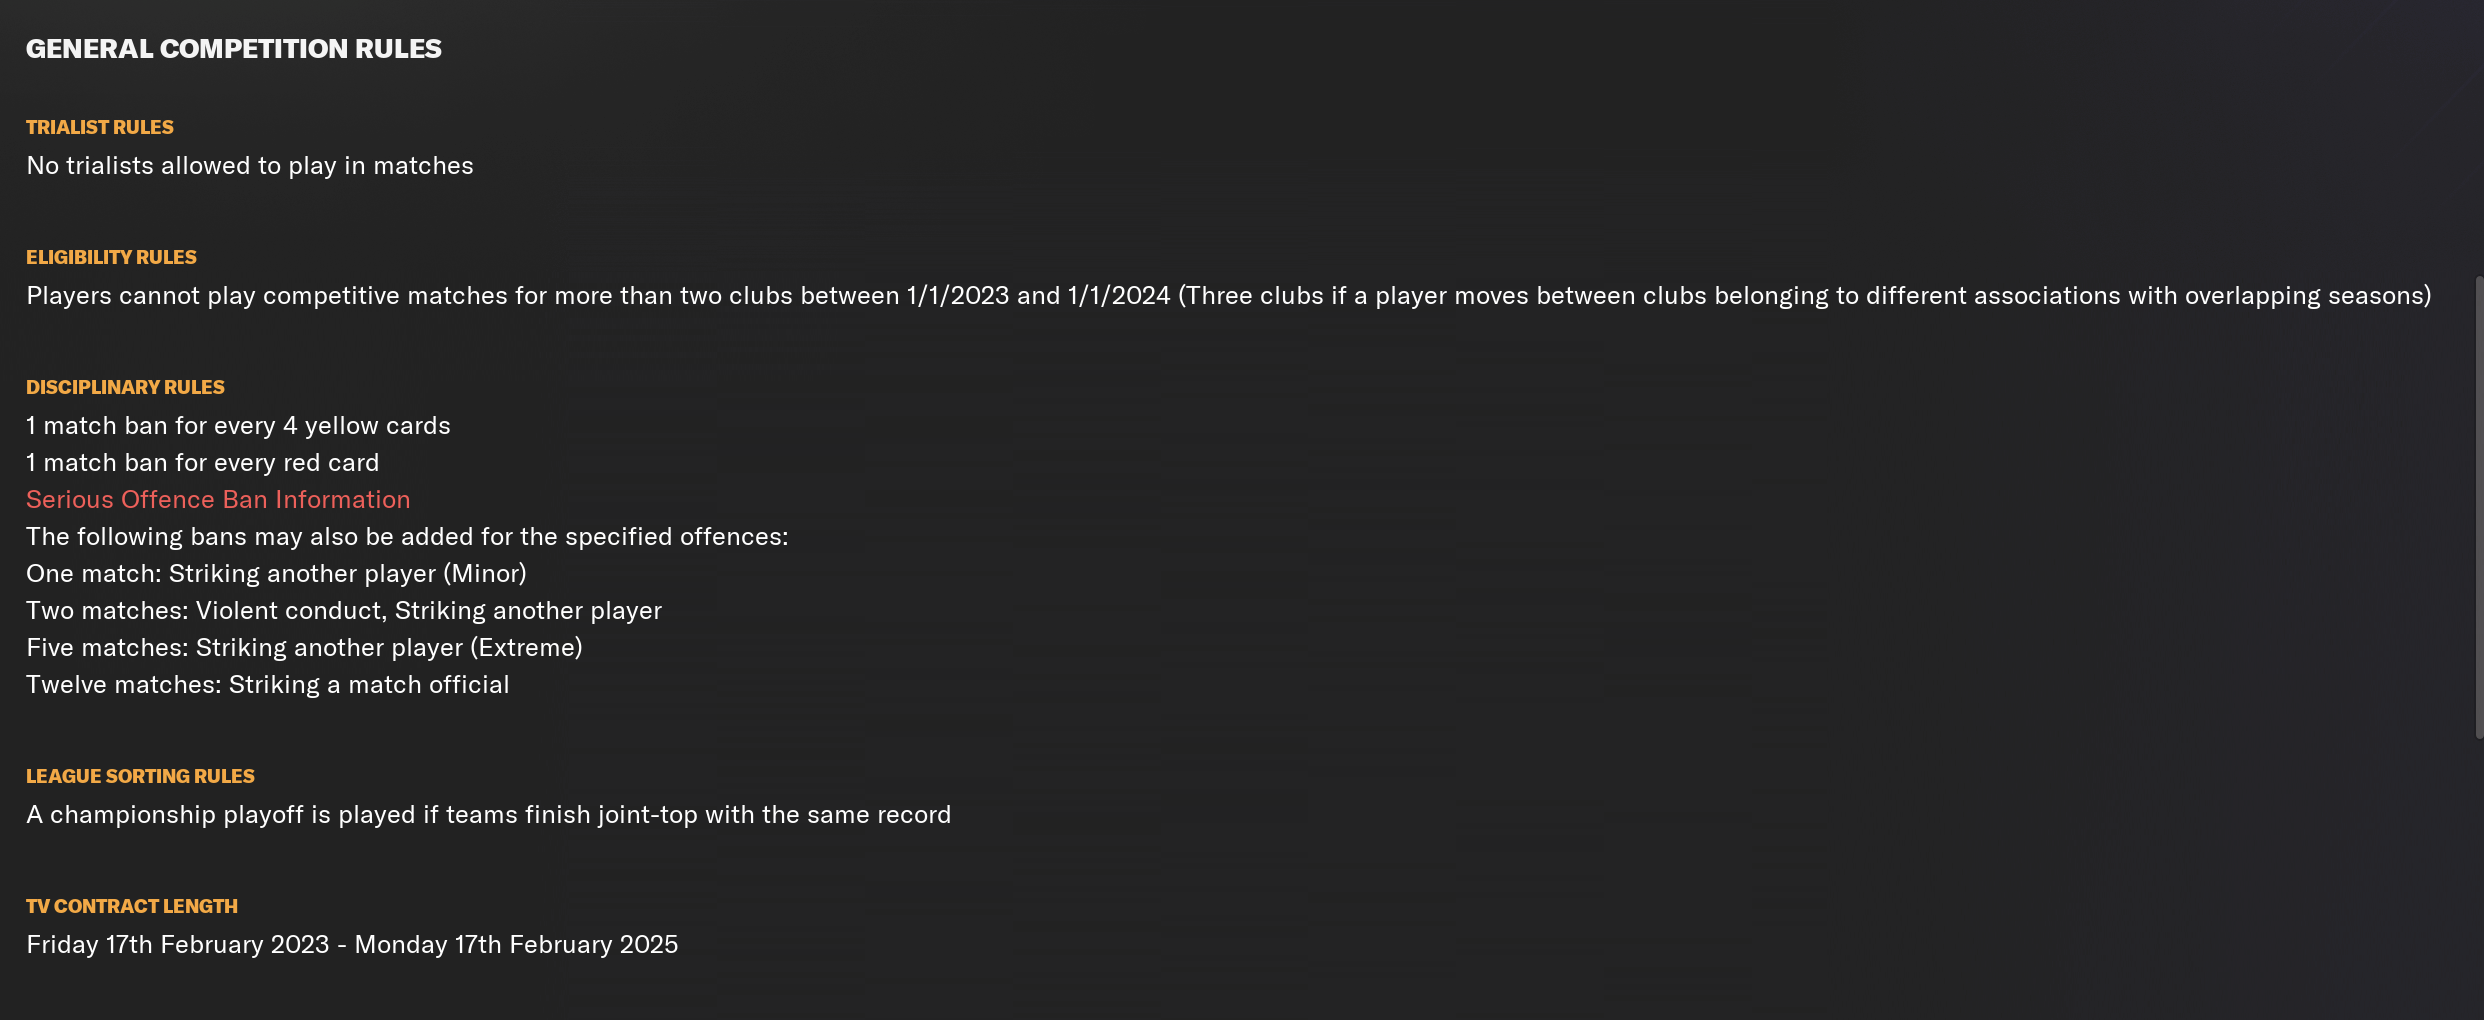Select the TV Contract Length heading
This screenshot has width=2484, height=1020.
click(x=132, y=906)
